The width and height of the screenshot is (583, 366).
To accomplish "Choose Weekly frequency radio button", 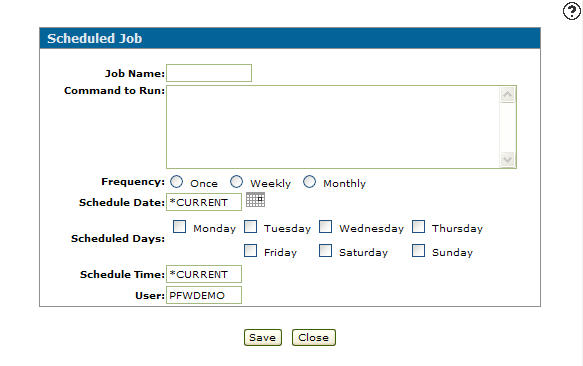I will click(236, 182).
